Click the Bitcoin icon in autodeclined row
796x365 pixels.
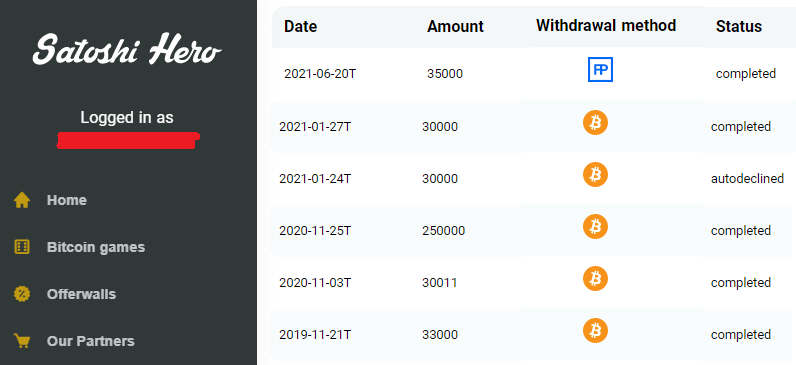[595, 175]
